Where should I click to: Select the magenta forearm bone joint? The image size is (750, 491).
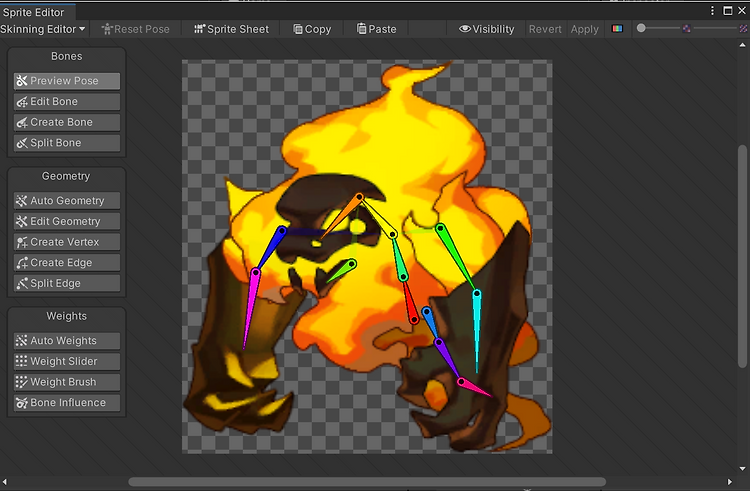255,273
